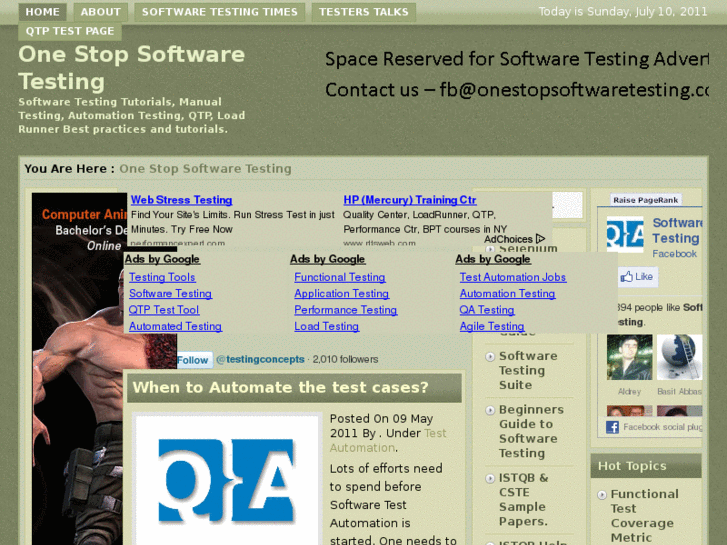Open Functional Test Coverage Metric topic

(x=644, y=516)
